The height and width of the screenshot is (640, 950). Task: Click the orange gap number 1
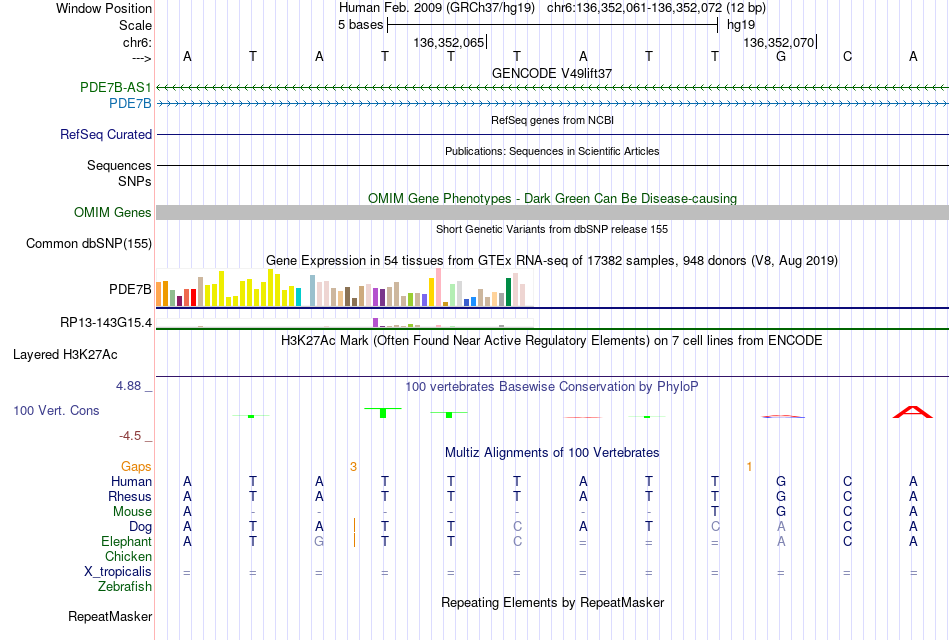coord(749,467)
